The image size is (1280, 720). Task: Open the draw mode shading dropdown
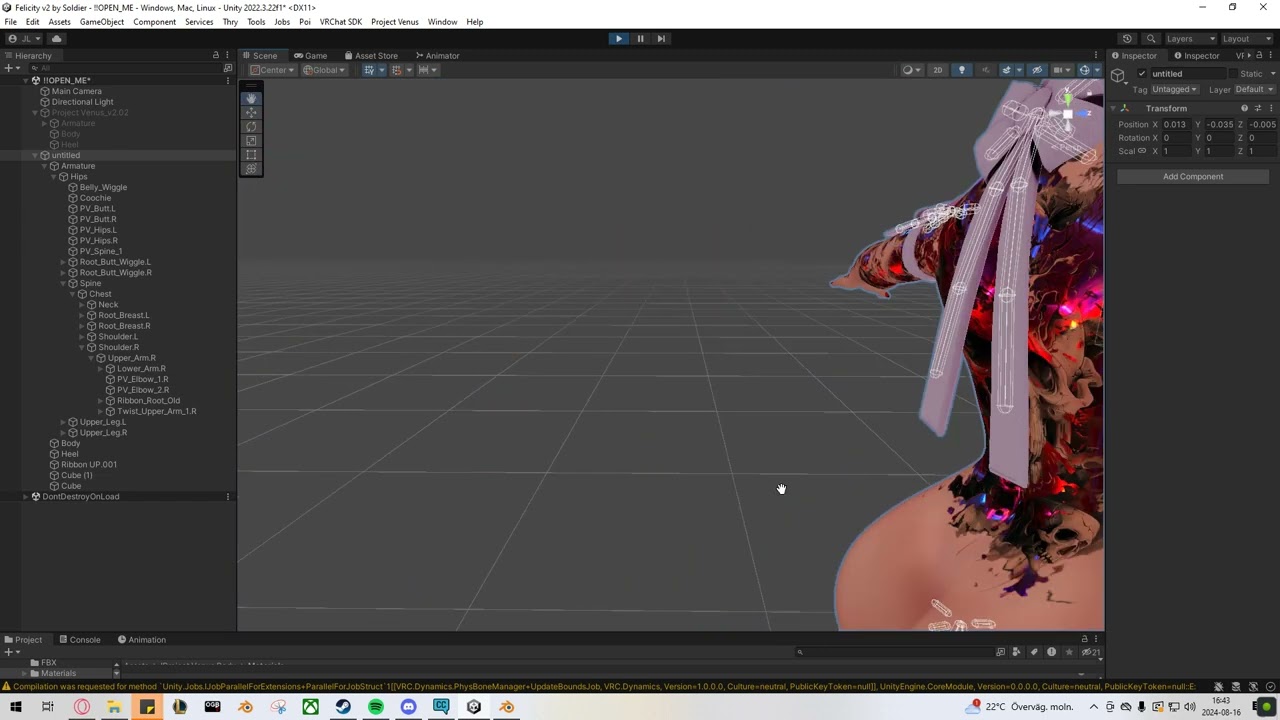click(910, 70)
